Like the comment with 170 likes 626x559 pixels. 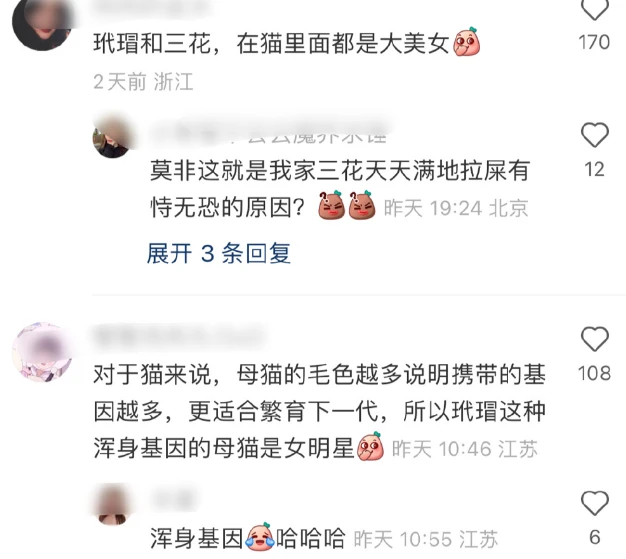point(594,9)
